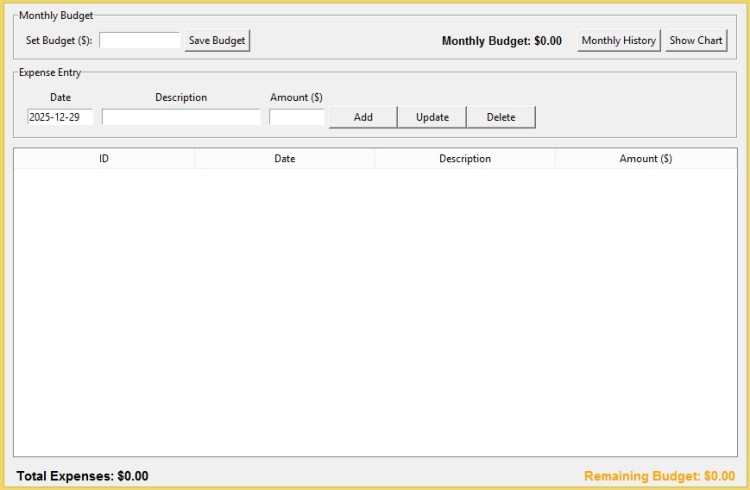Select the orange Remaining Budget text
Viewport: 750px width, 490px height.
(659, 476)
